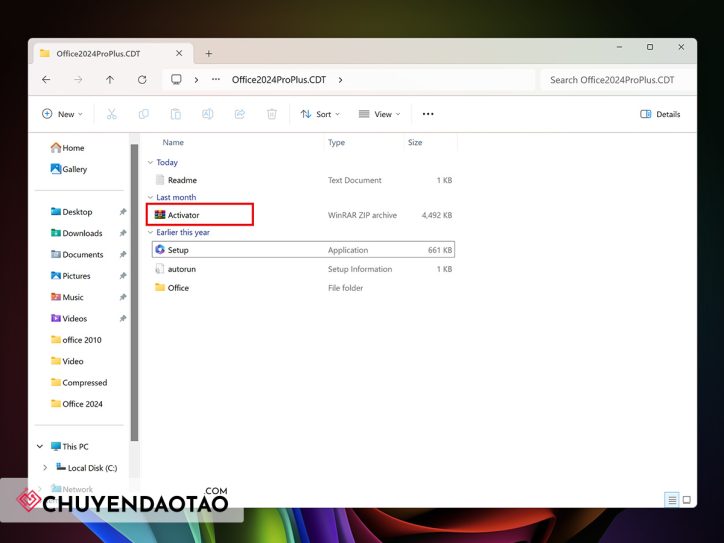Click the pin icon next to Music

point(123,297)
